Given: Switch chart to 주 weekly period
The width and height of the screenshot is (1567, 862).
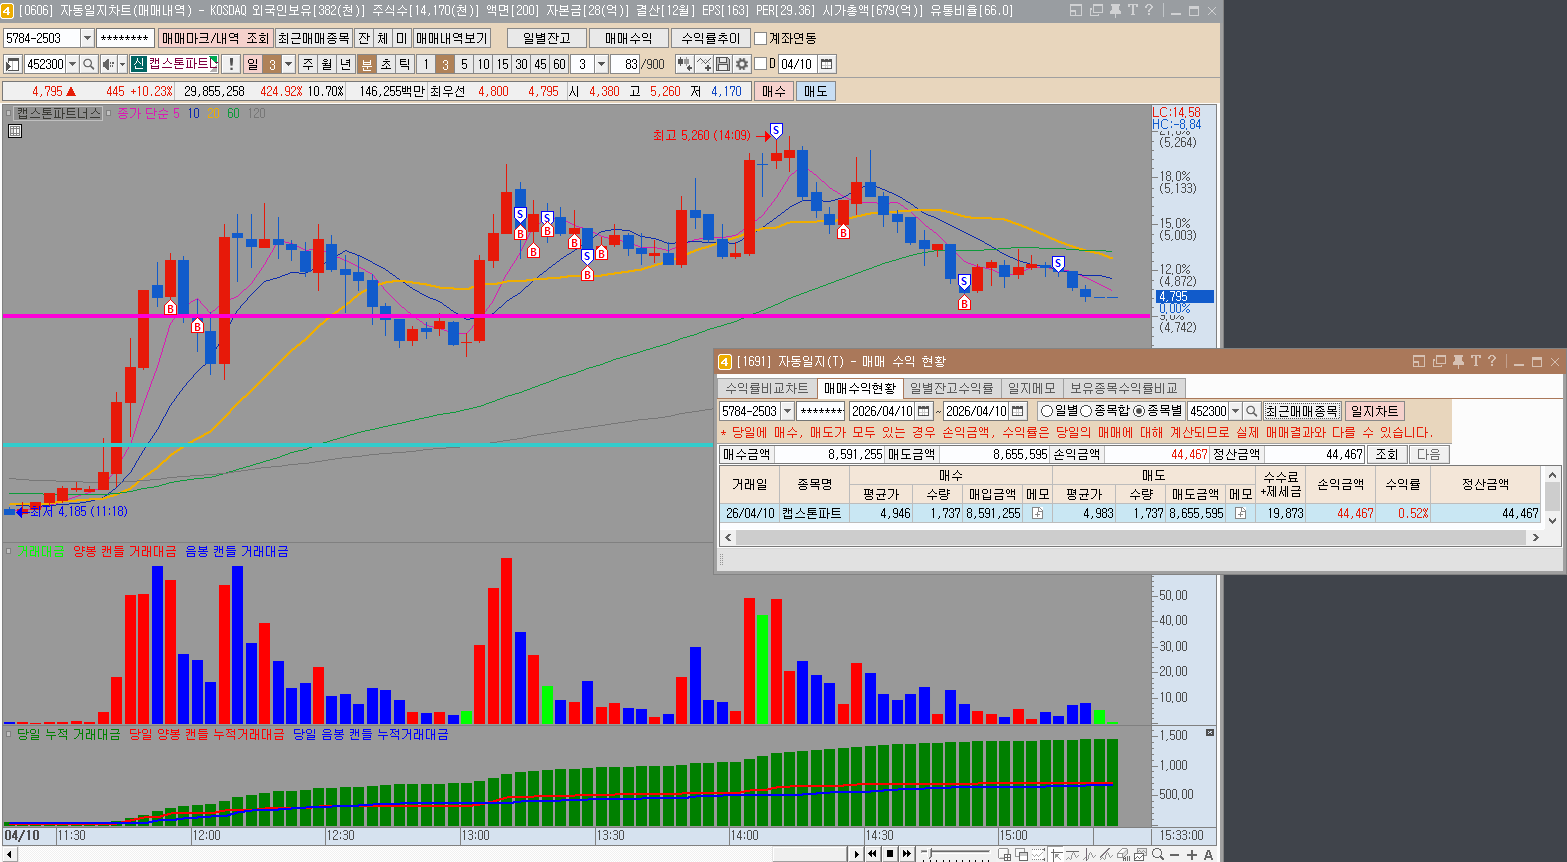Looking at the screenshot, I should pos(308,64).
